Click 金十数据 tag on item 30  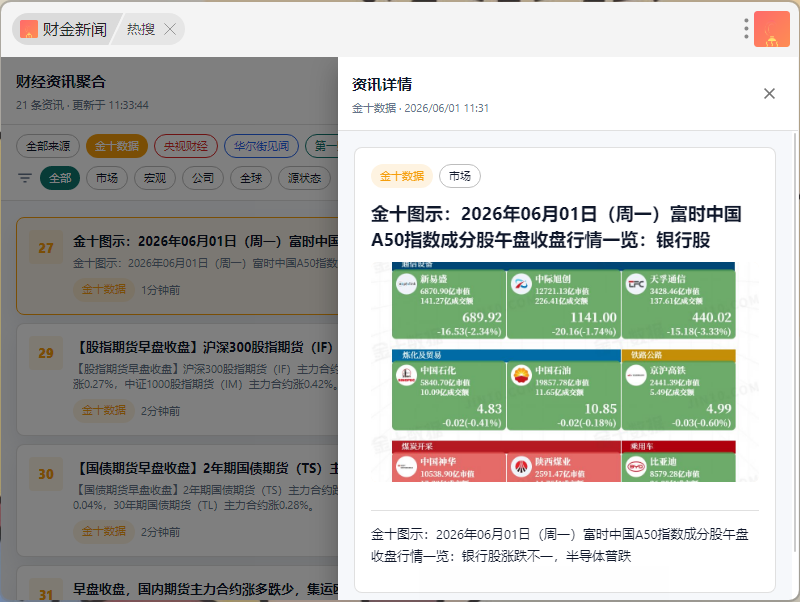click(x=104, y=532)
